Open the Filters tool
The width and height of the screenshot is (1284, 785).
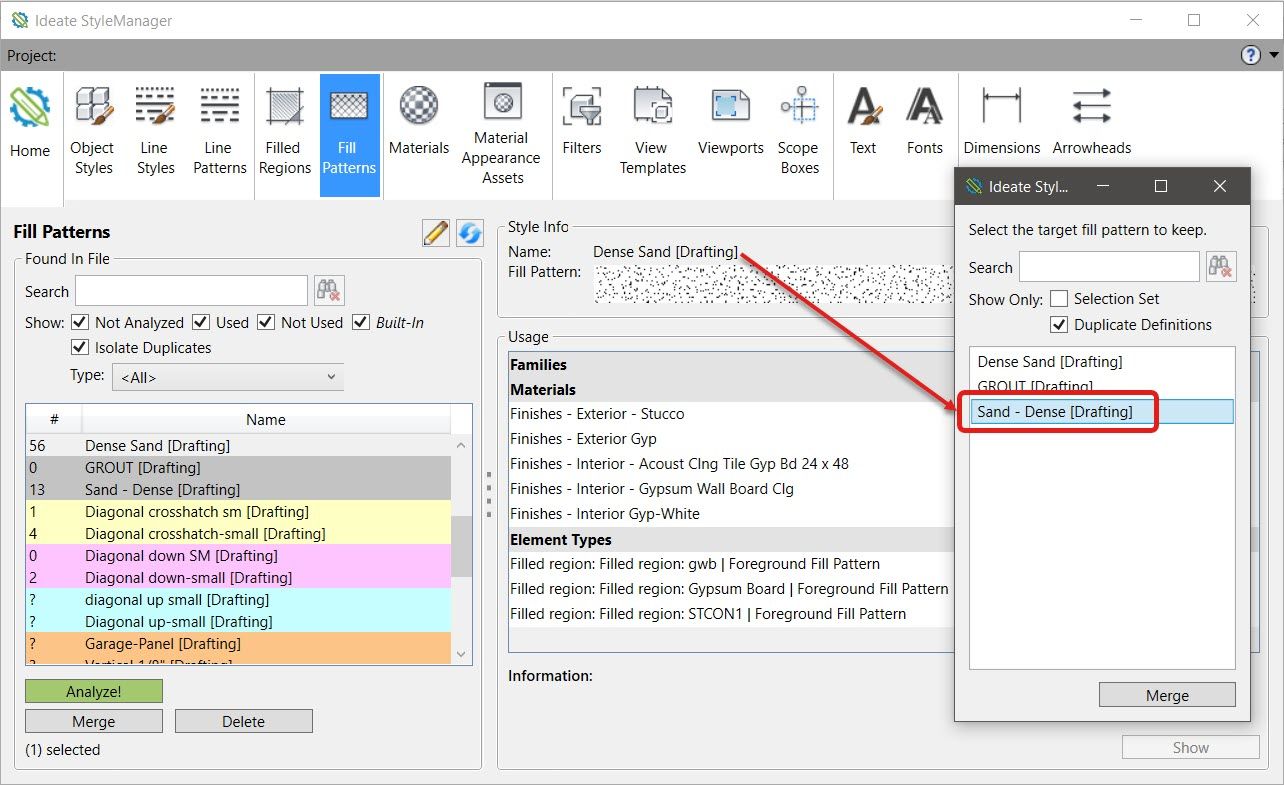[x=582, y=123]
